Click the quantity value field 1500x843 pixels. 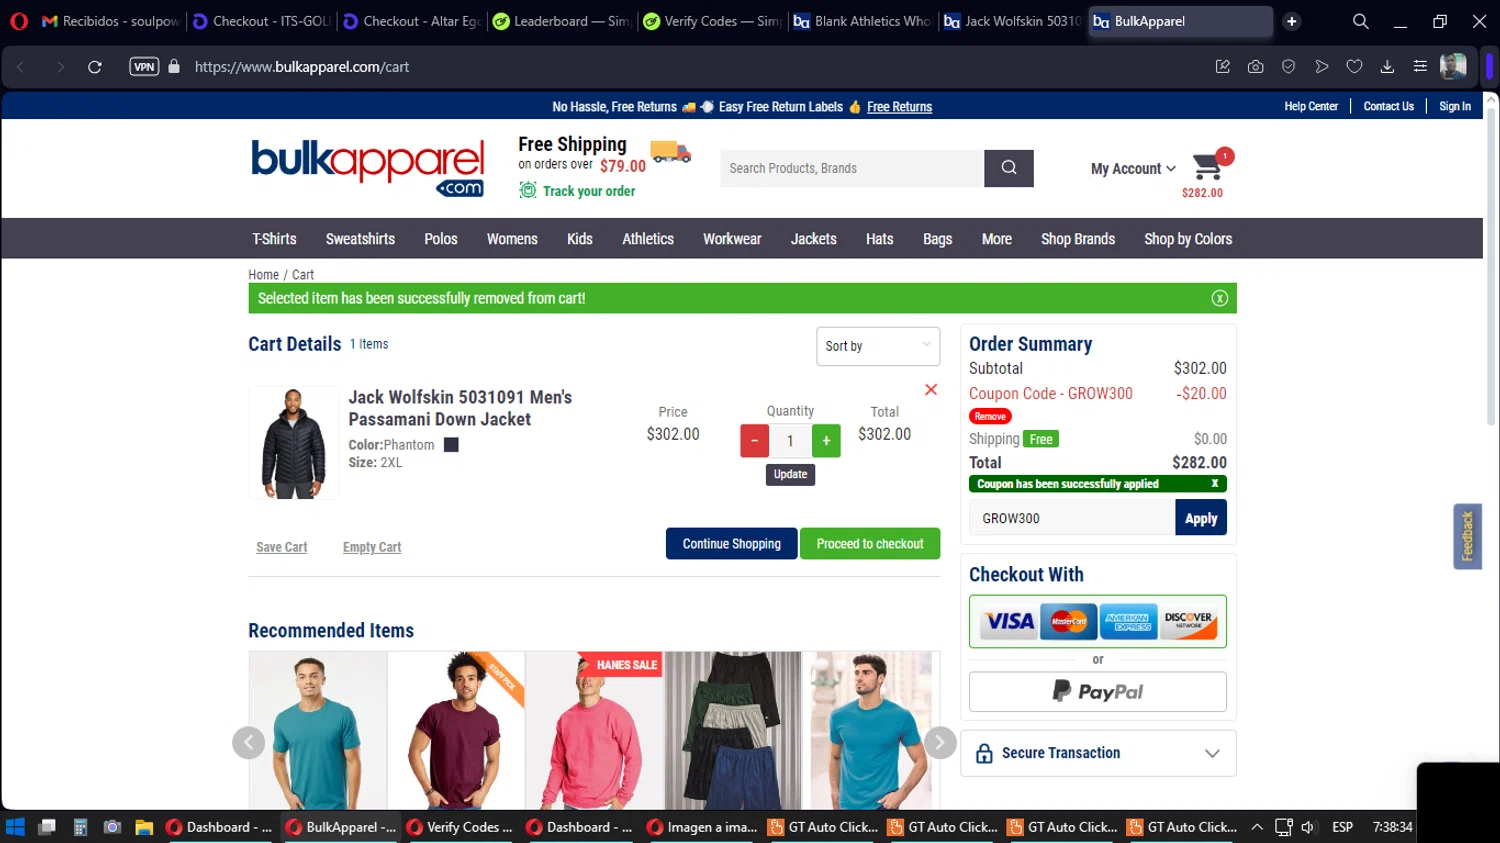pyautogui.click(x=790, y=440)
